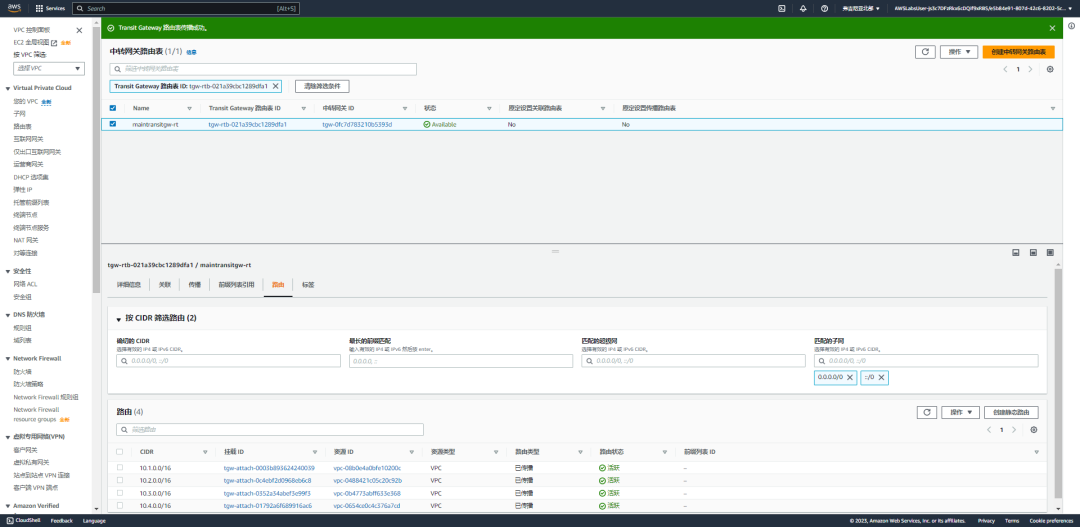Viewport: 1080px width, 527px height.
Task: Uncheck the maintransitgw-rt row checkbox
Action: (113, 124)
